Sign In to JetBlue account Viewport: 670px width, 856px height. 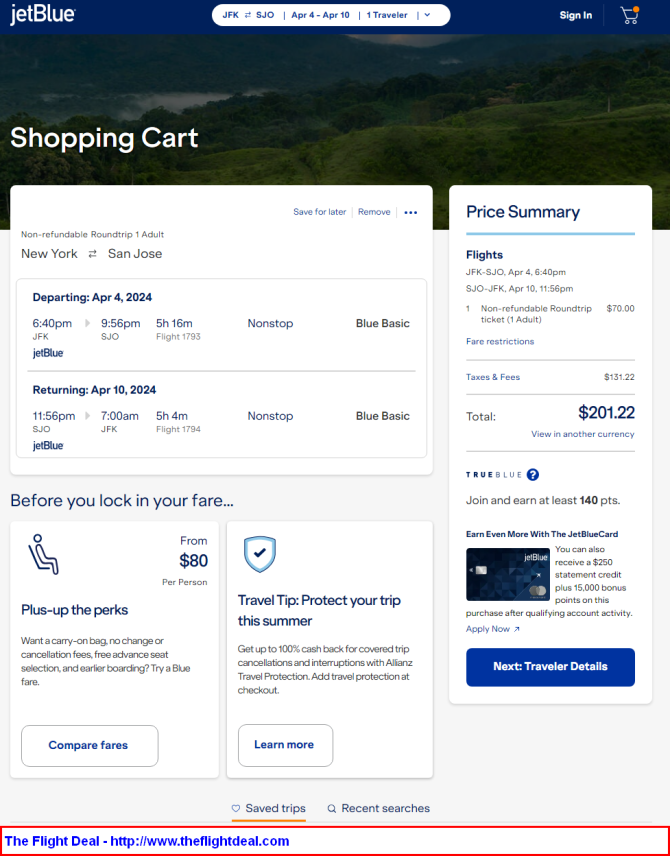(576, 15)
